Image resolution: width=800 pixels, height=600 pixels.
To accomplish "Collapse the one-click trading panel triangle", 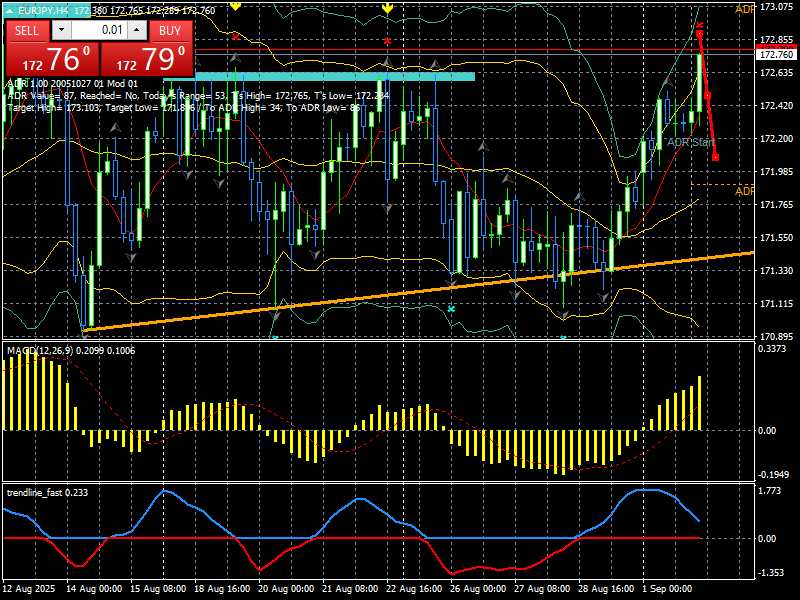I will point(9,10).
